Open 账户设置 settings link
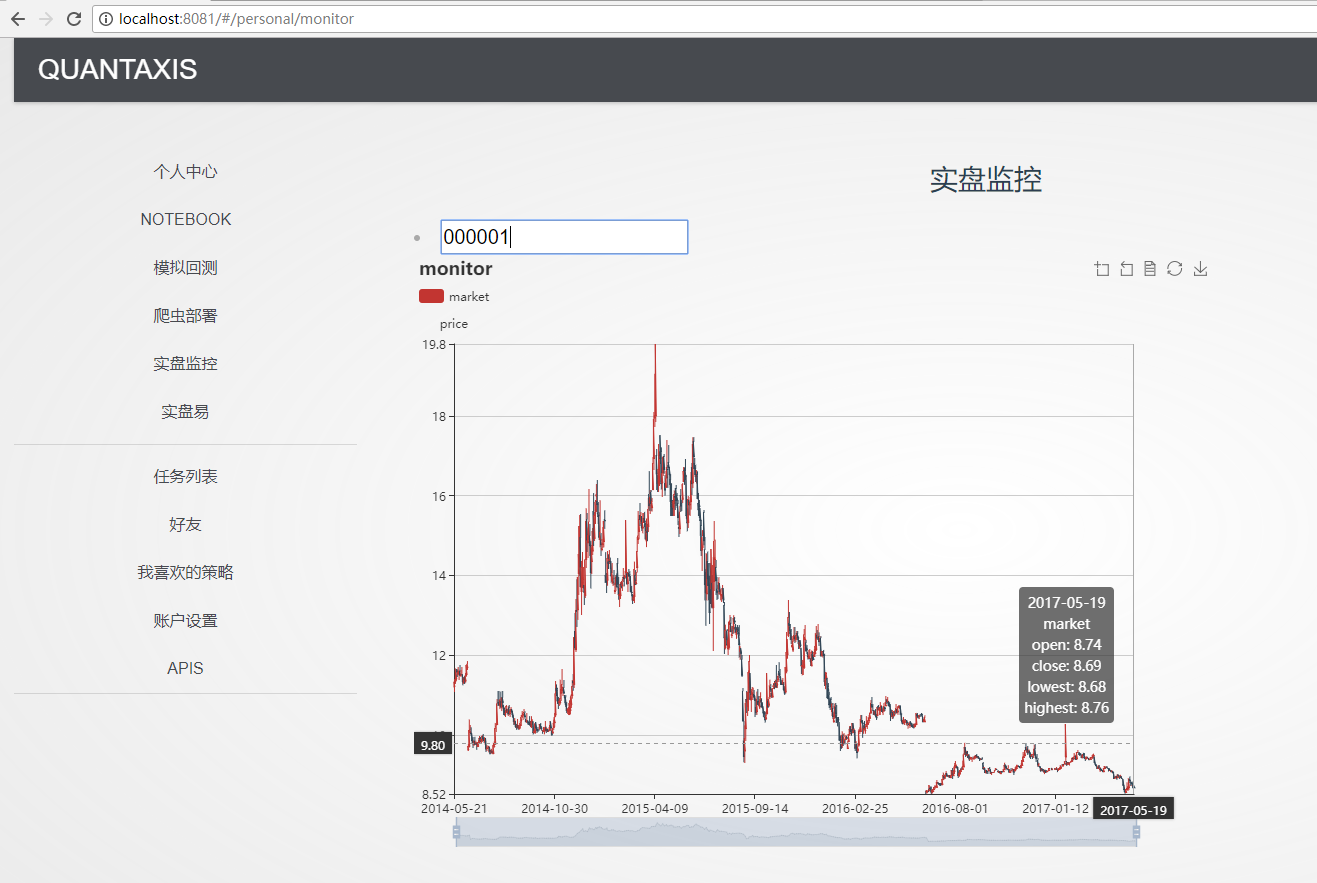The image size is (1317, 883). pos(185,619)
